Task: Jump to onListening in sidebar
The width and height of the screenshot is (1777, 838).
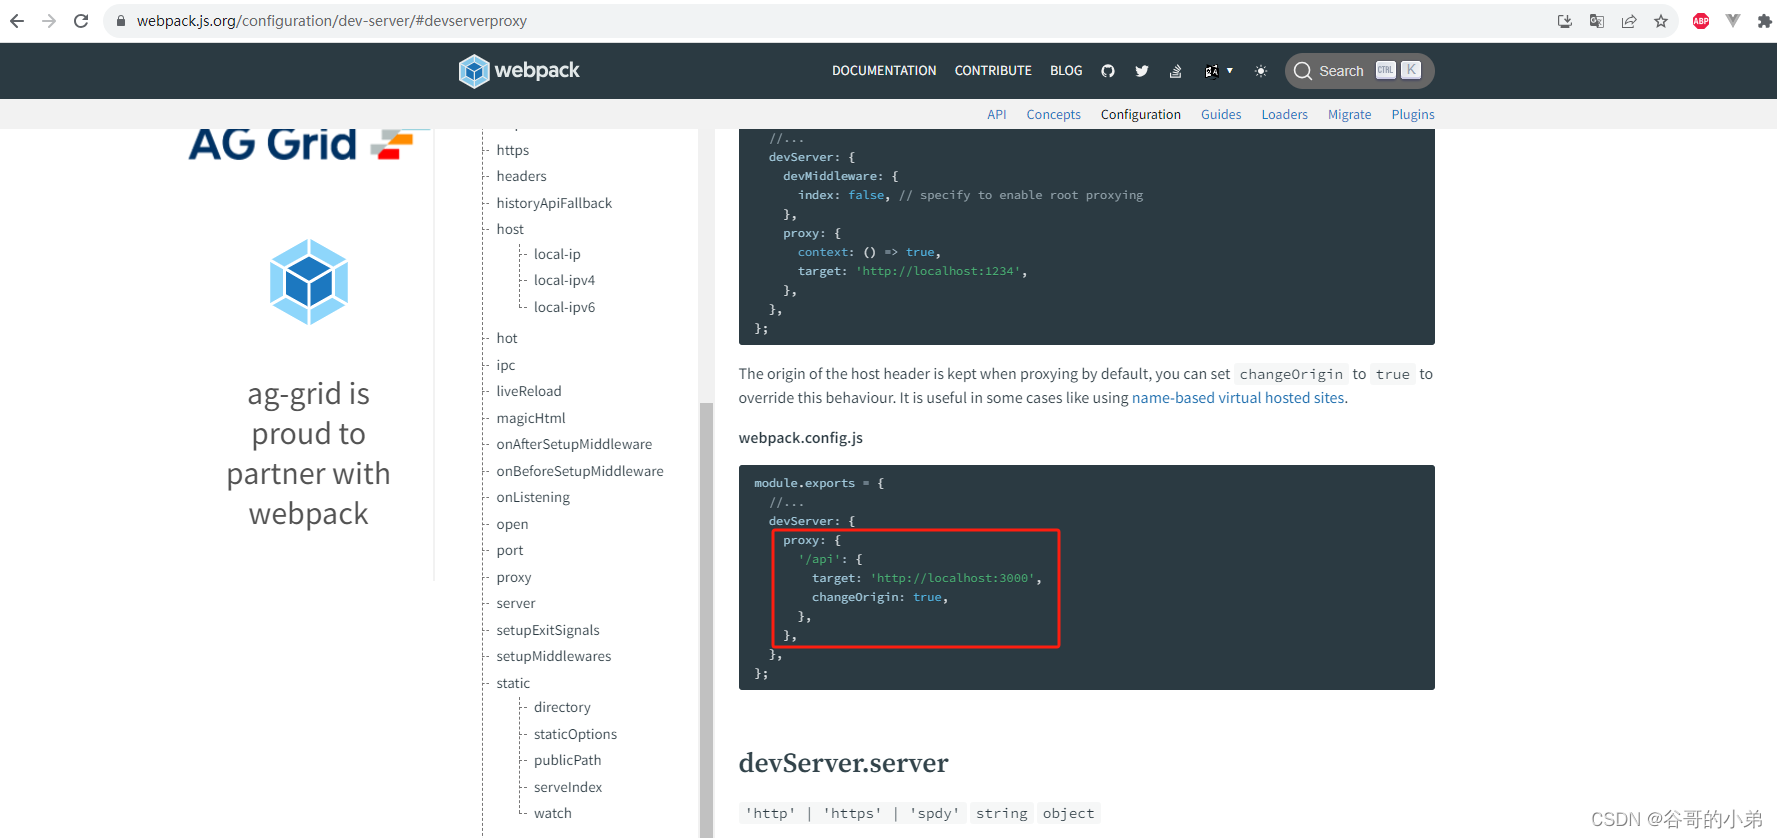Action: point(533,497)
